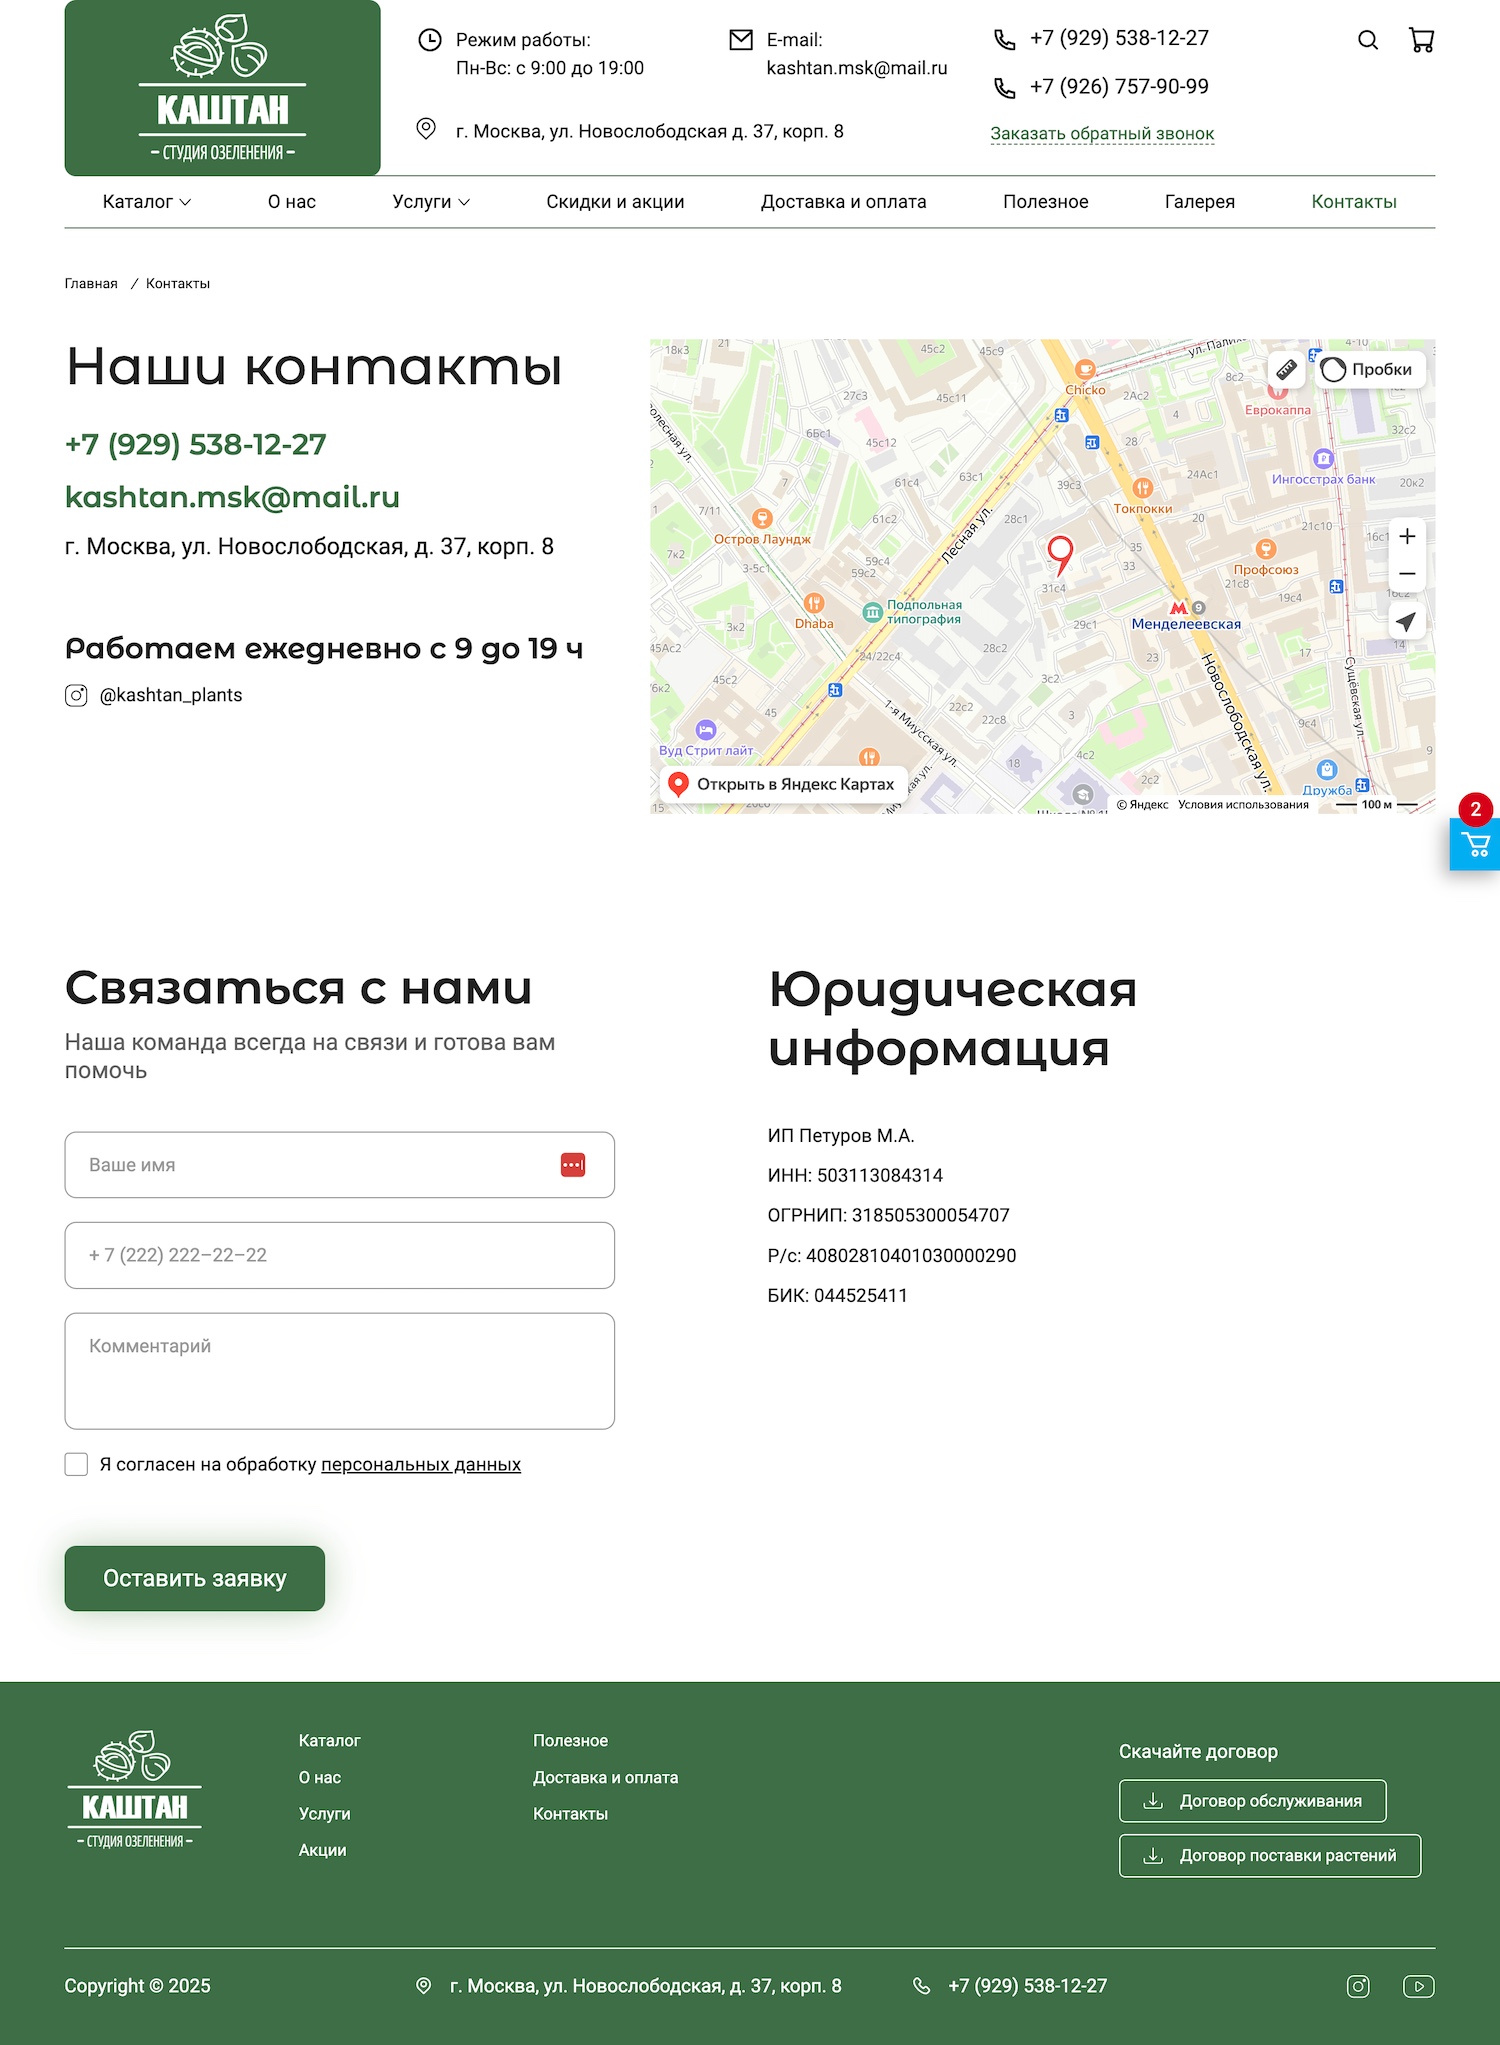Click Главная breadcrumb link
Image resolution: width=1500 pixels, height=2045 pixels.
[91, 284]
